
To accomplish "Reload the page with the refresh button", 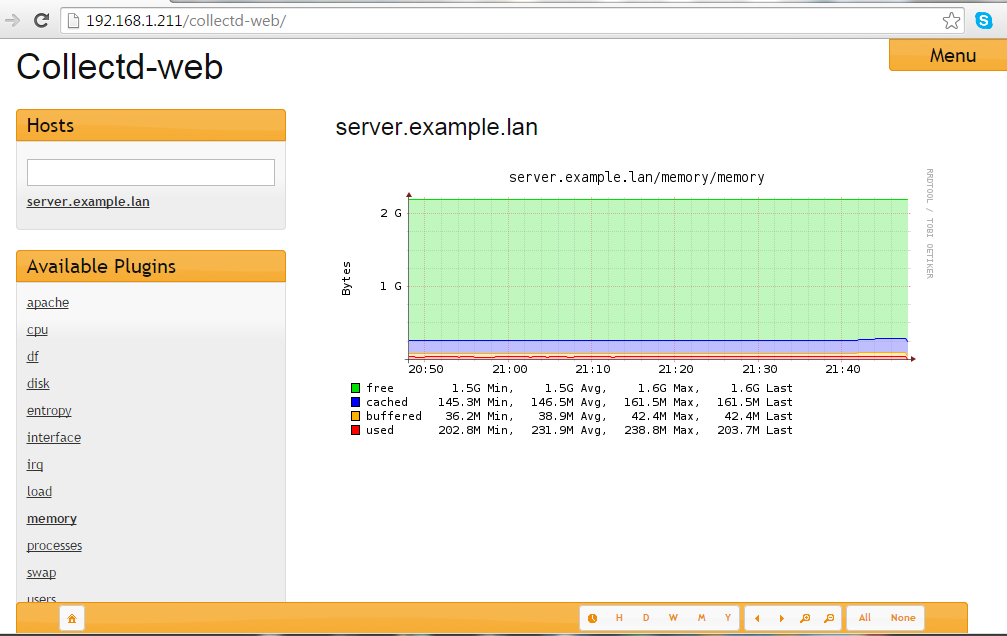I will tap(41, 20).
